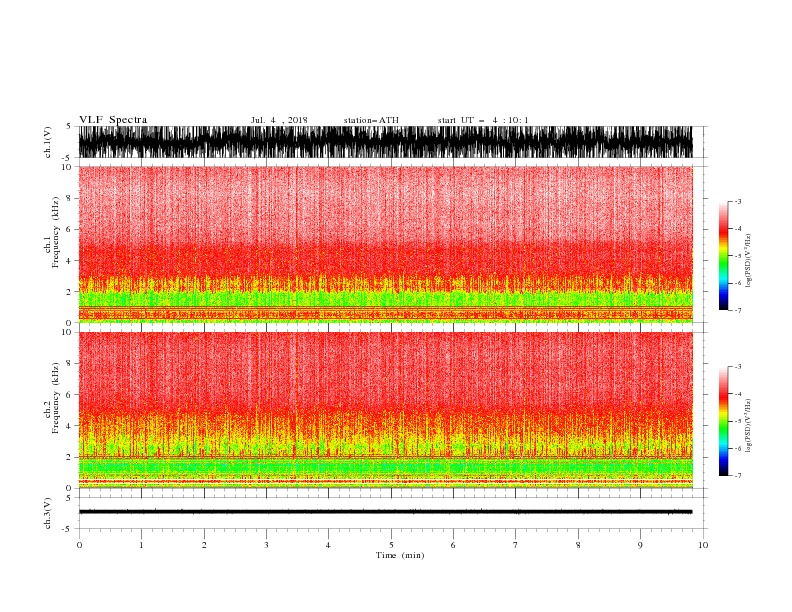Click the "7" tick on the time axis
This screenshot has height=612, width=792.
click(516, 545)
